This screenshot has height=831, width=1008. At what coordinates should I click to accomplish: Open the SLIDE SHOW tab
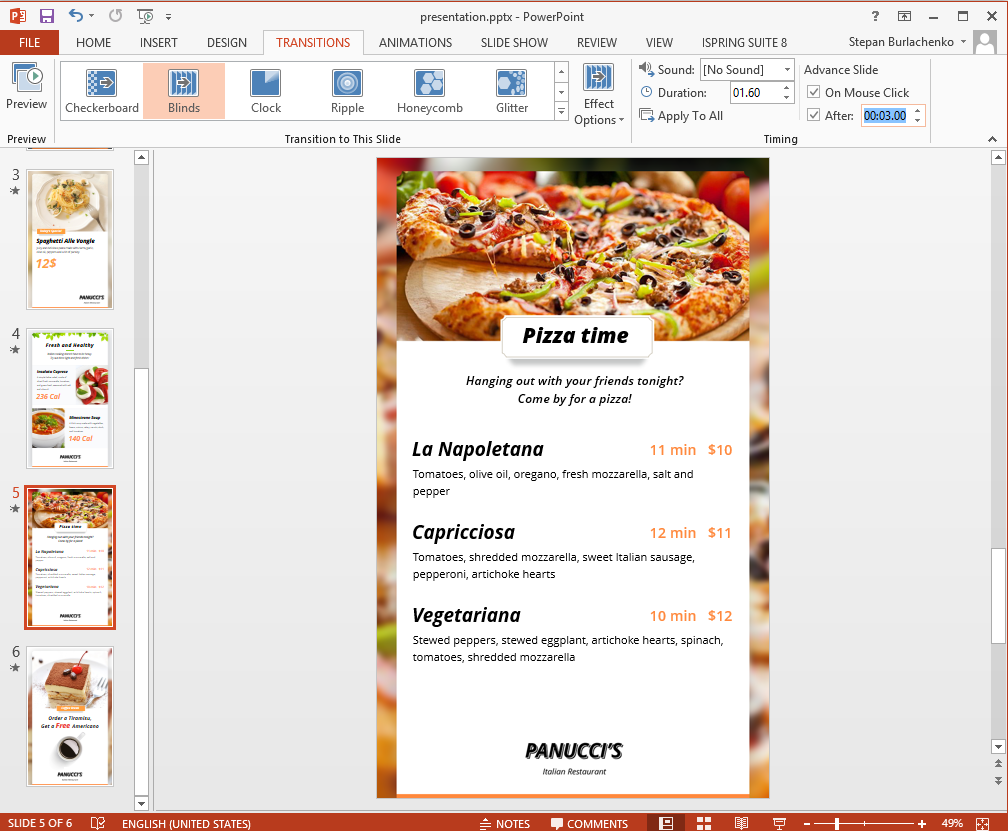click(514, 42)
